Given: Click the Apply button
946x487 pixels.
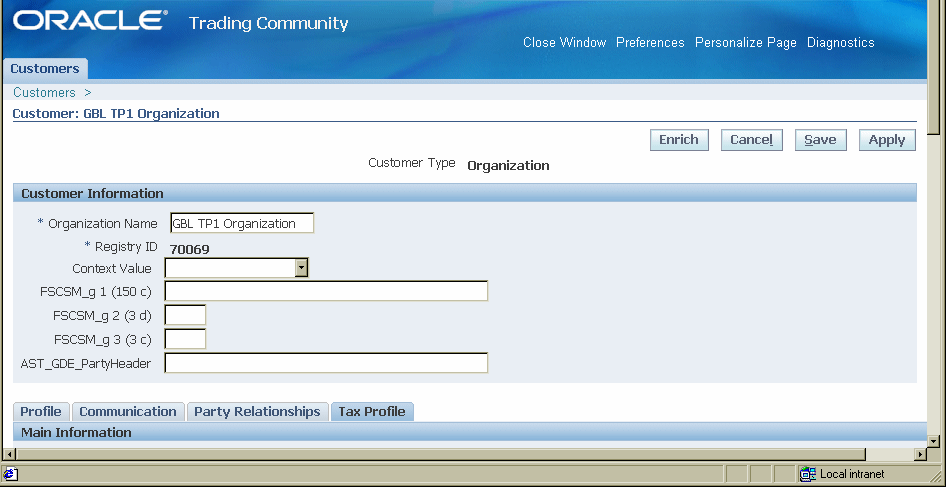Looking at the screenshot, I should coord(887,140).
